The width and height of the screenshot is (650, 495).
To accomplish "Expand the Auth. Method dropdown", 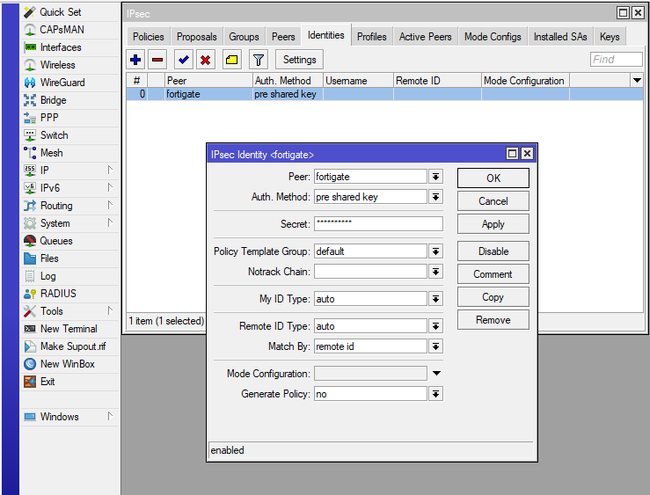I will pos(436,197).
